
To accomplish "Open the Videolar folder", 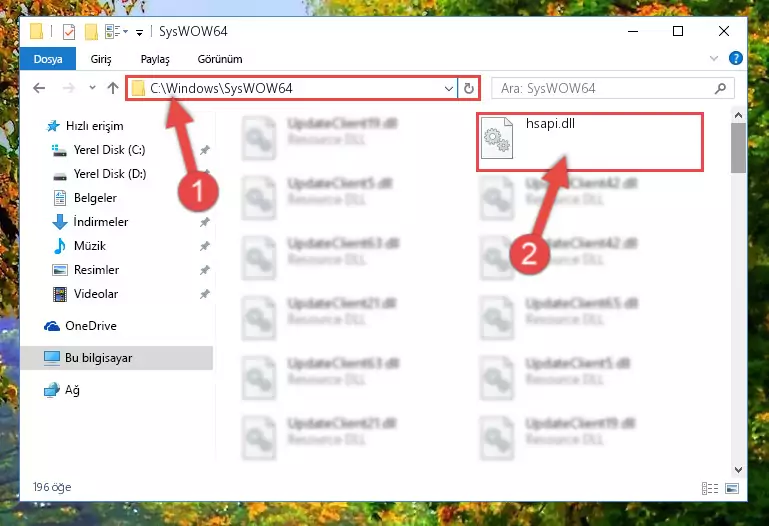I will point(96,294).
